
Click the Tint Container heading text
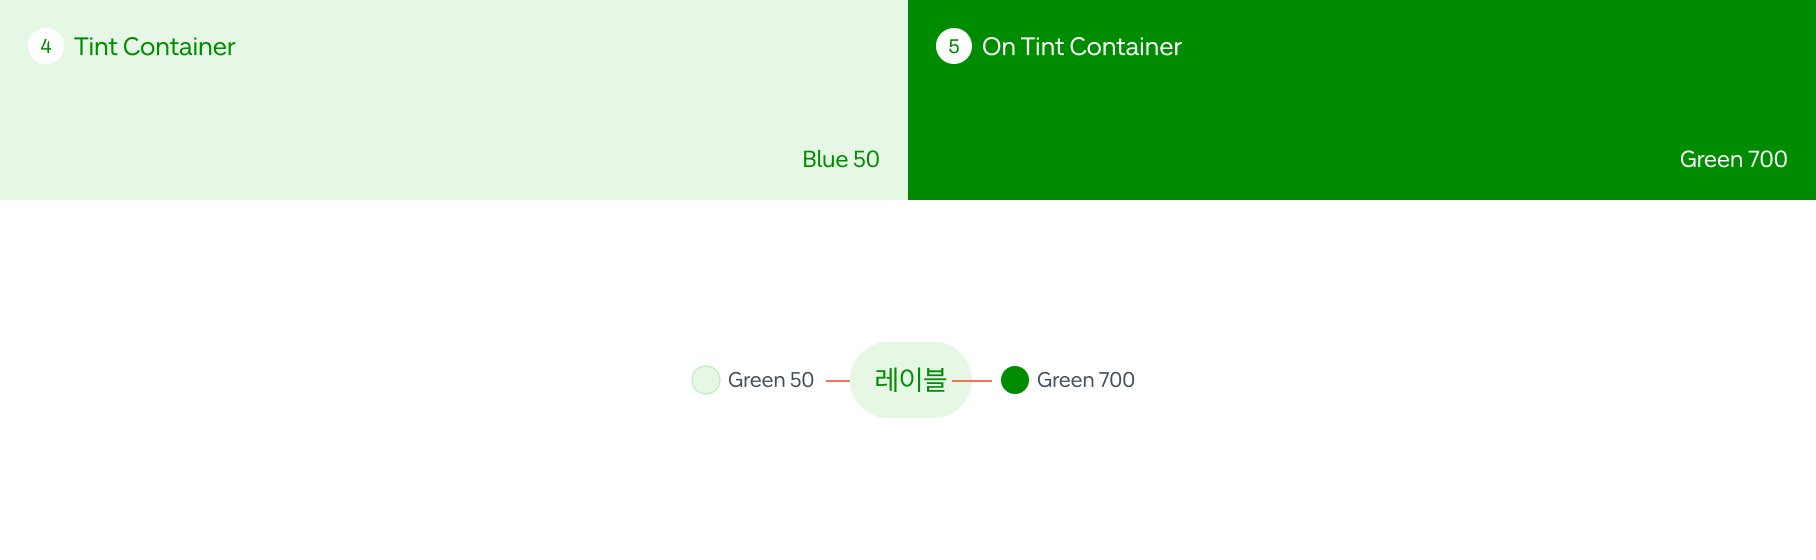pyautogui.click(x=154, y=47)
